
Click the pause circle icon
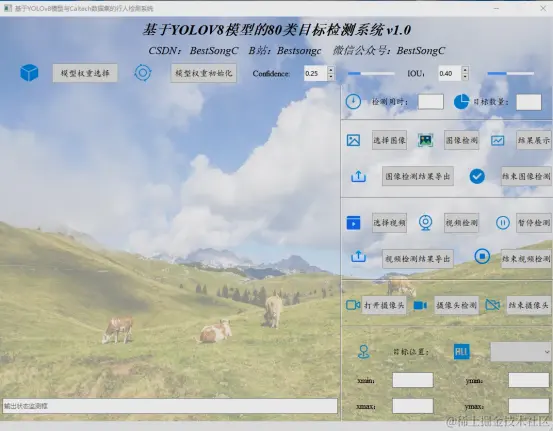pyautogui.click(x=503, y=223)
